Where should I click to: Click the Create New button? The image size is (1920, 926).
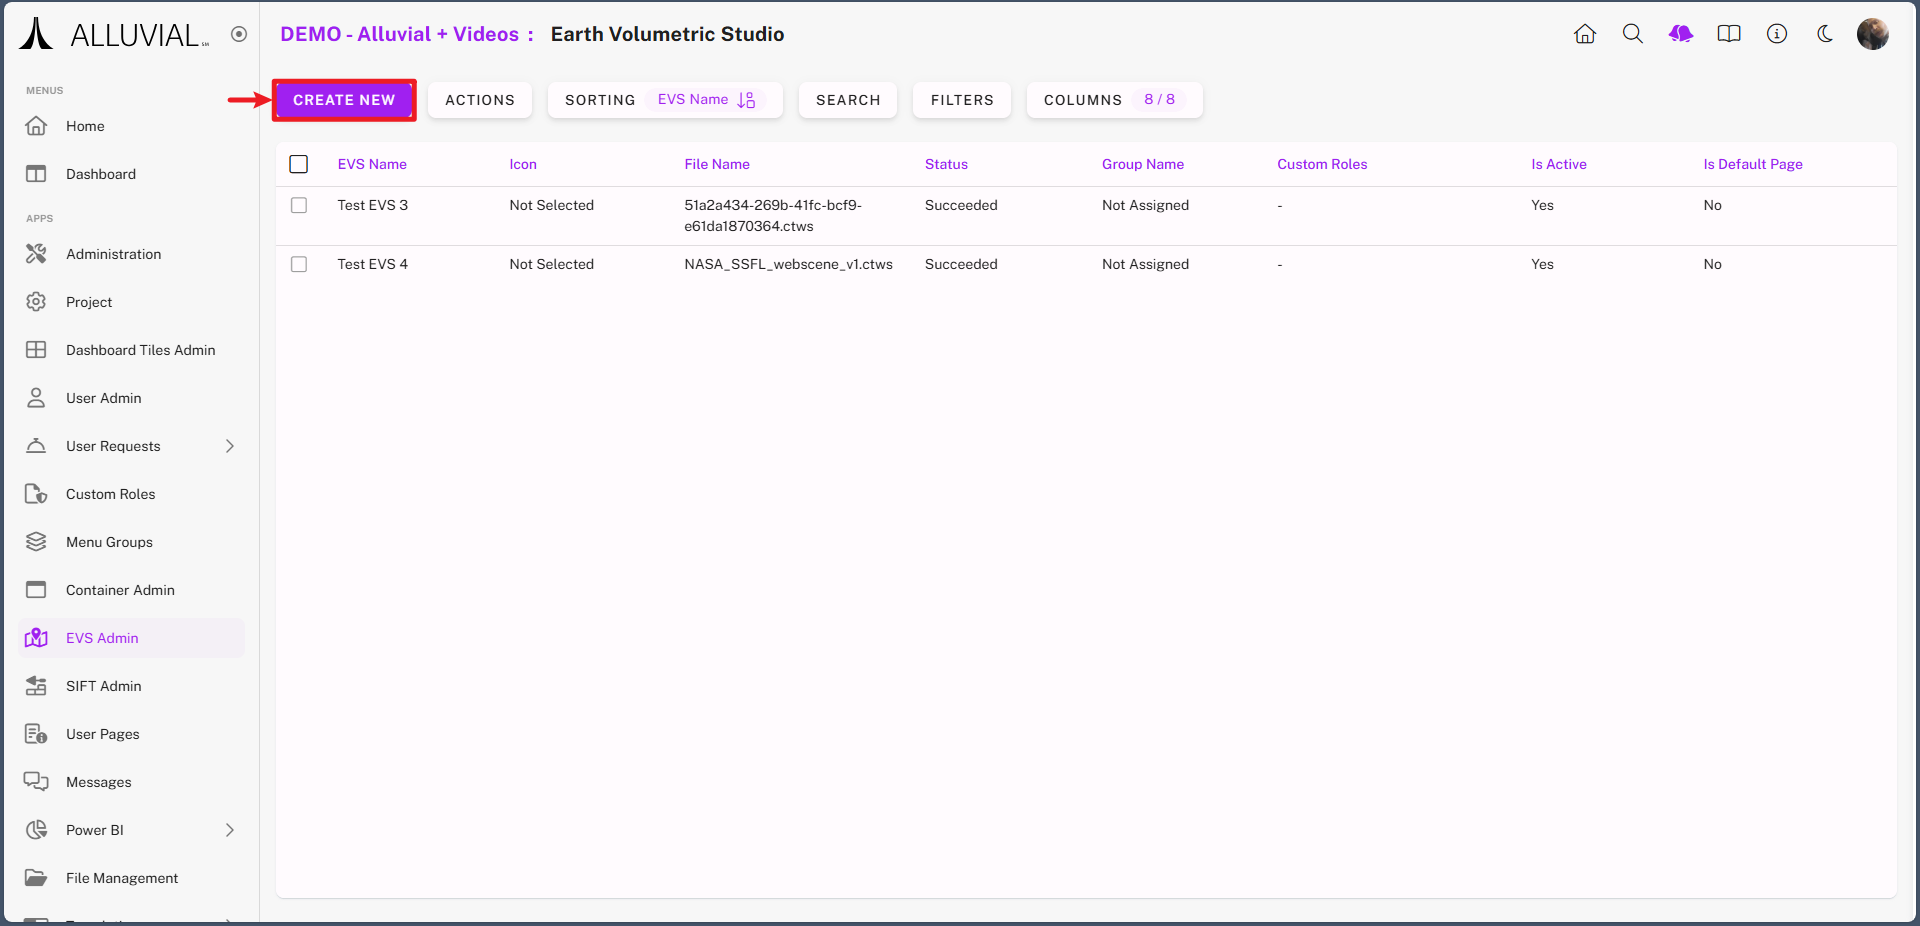[344, 100]
